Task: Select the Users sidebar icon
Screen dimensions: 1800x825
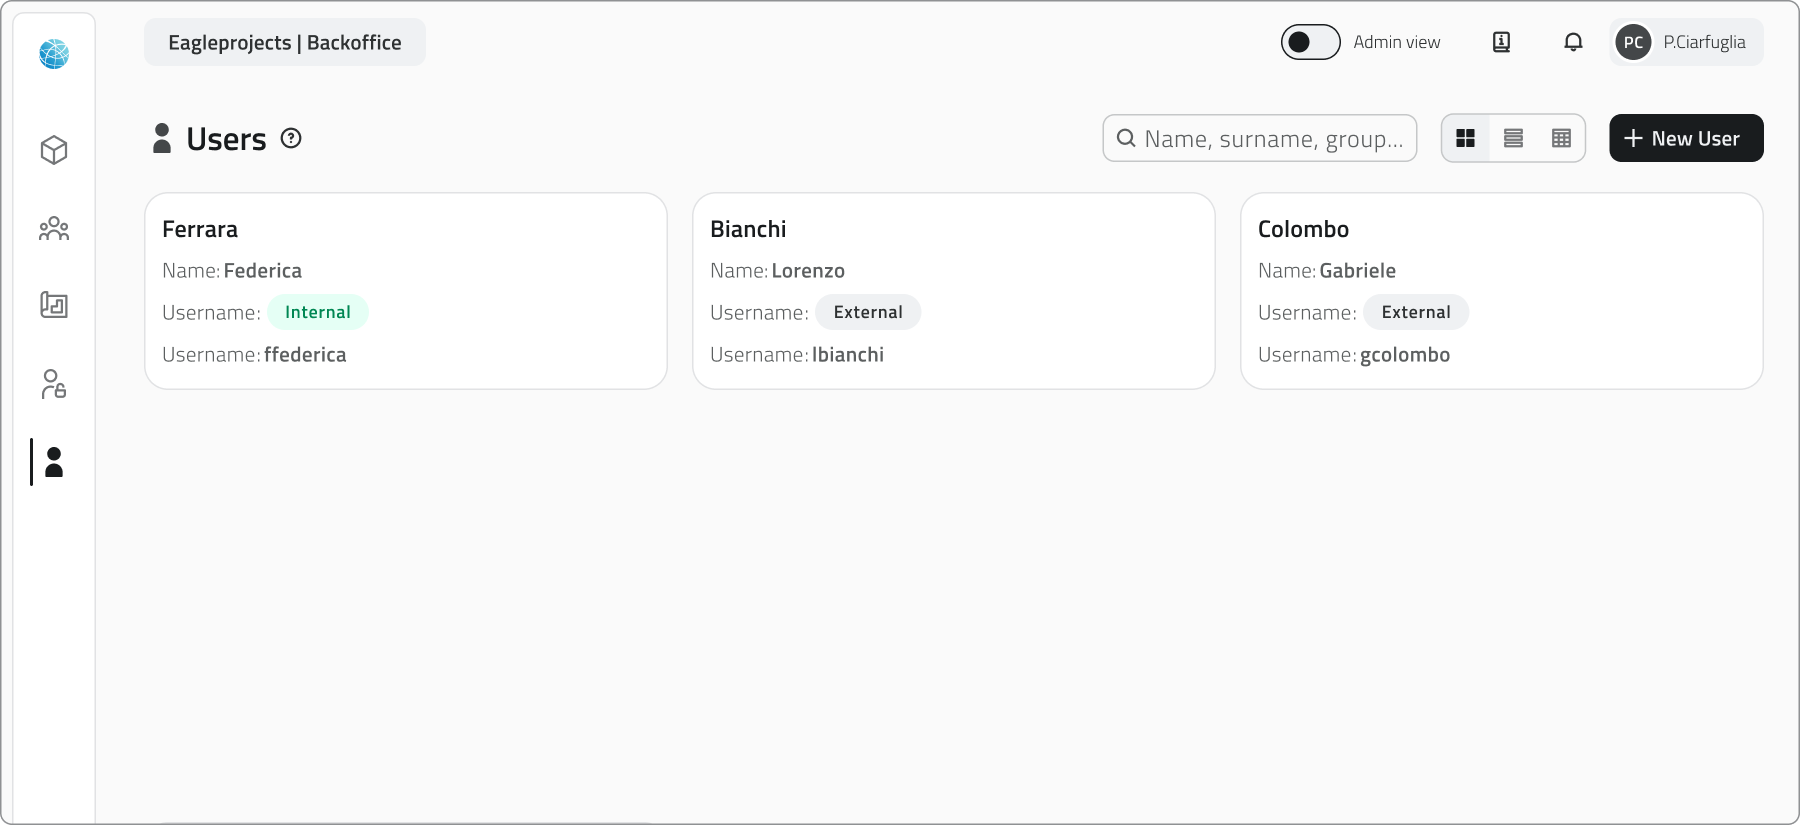Action: (54, 462)
